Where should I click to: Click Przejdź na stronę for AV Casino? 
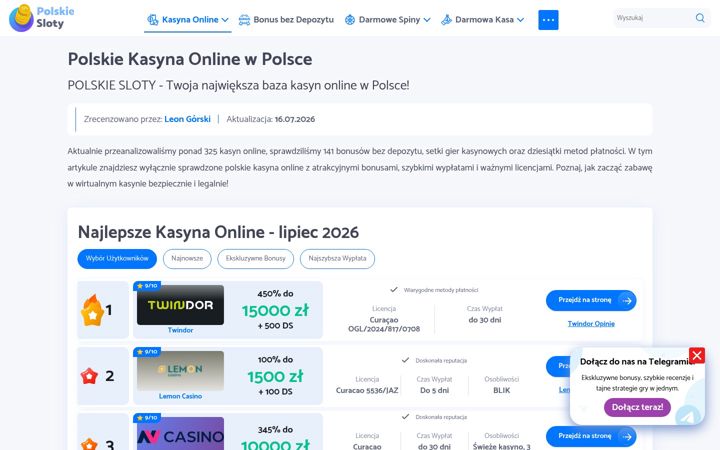click(x=591, y=436)
